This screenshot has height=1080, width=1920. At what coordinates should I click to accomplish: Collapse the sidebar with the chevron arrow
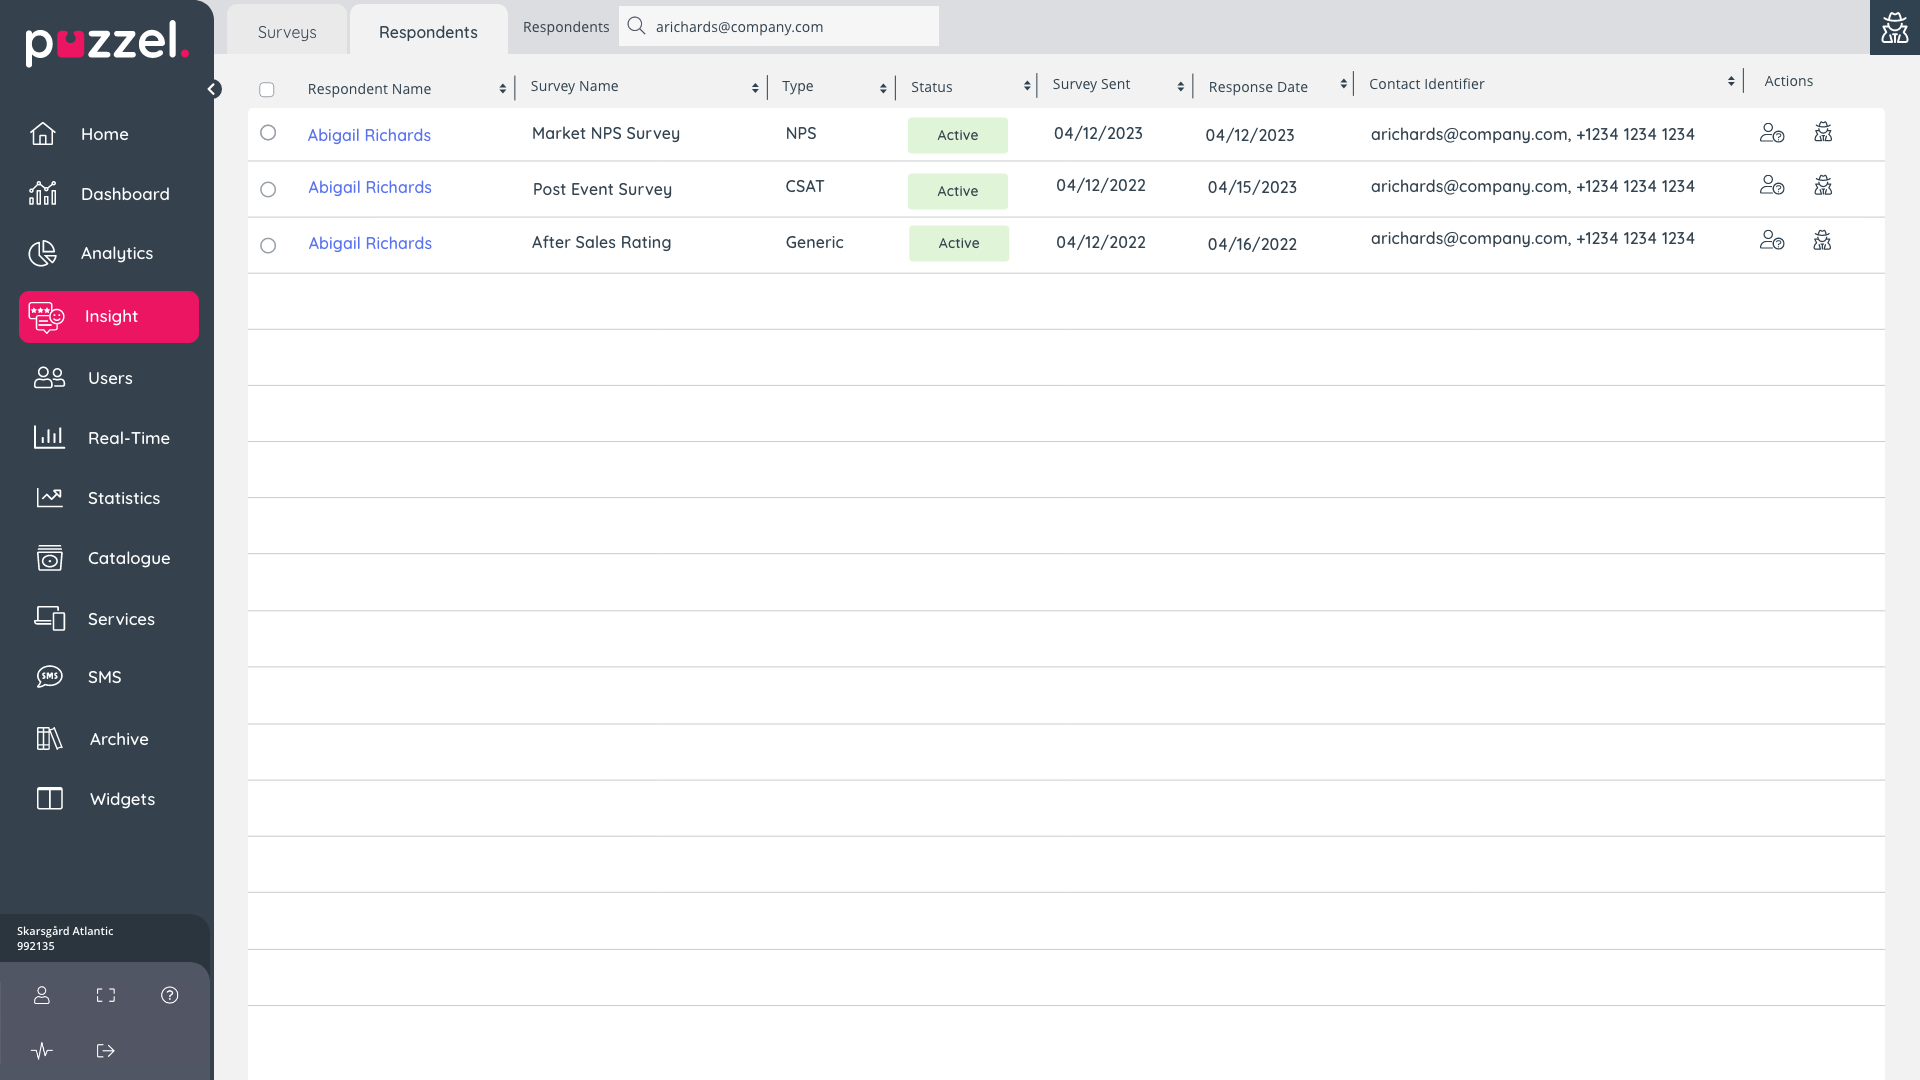pyautogui.click(x=213, y=89)
